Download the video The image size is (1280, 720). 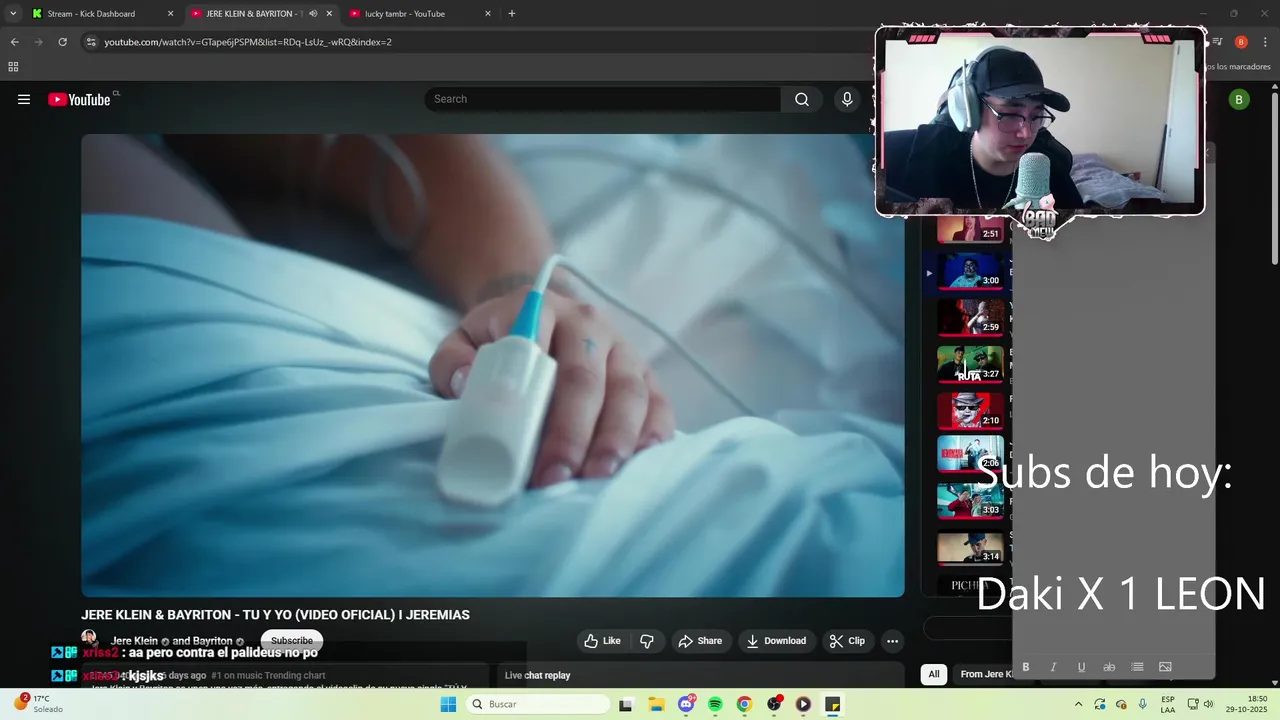tap(776, 641)
